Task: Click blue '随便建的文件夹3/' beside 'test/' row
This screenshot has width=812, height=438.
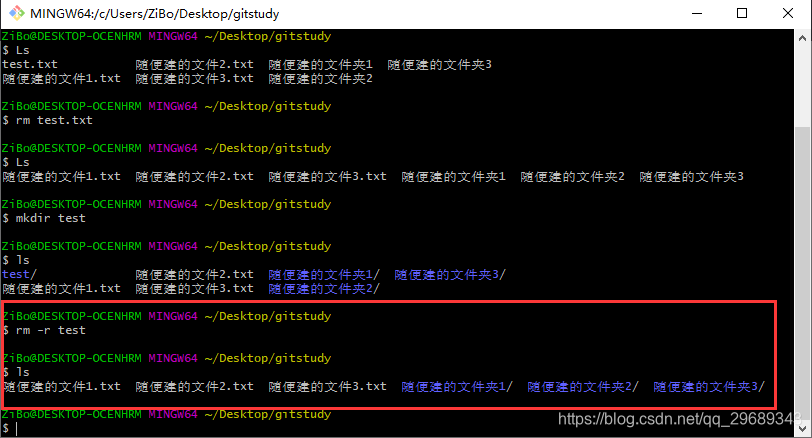Action: pyautogui.click(x=450, y=274)
